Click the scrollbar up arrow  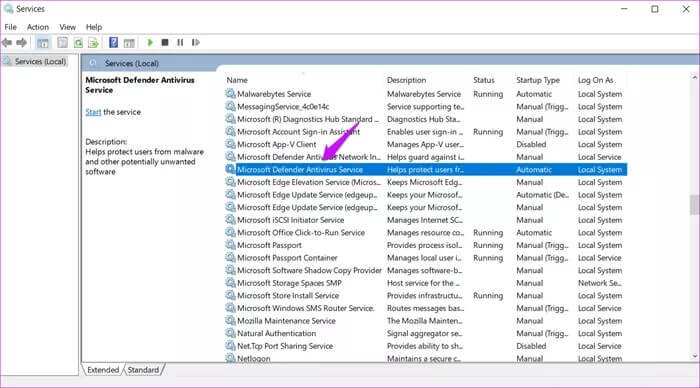694,78
